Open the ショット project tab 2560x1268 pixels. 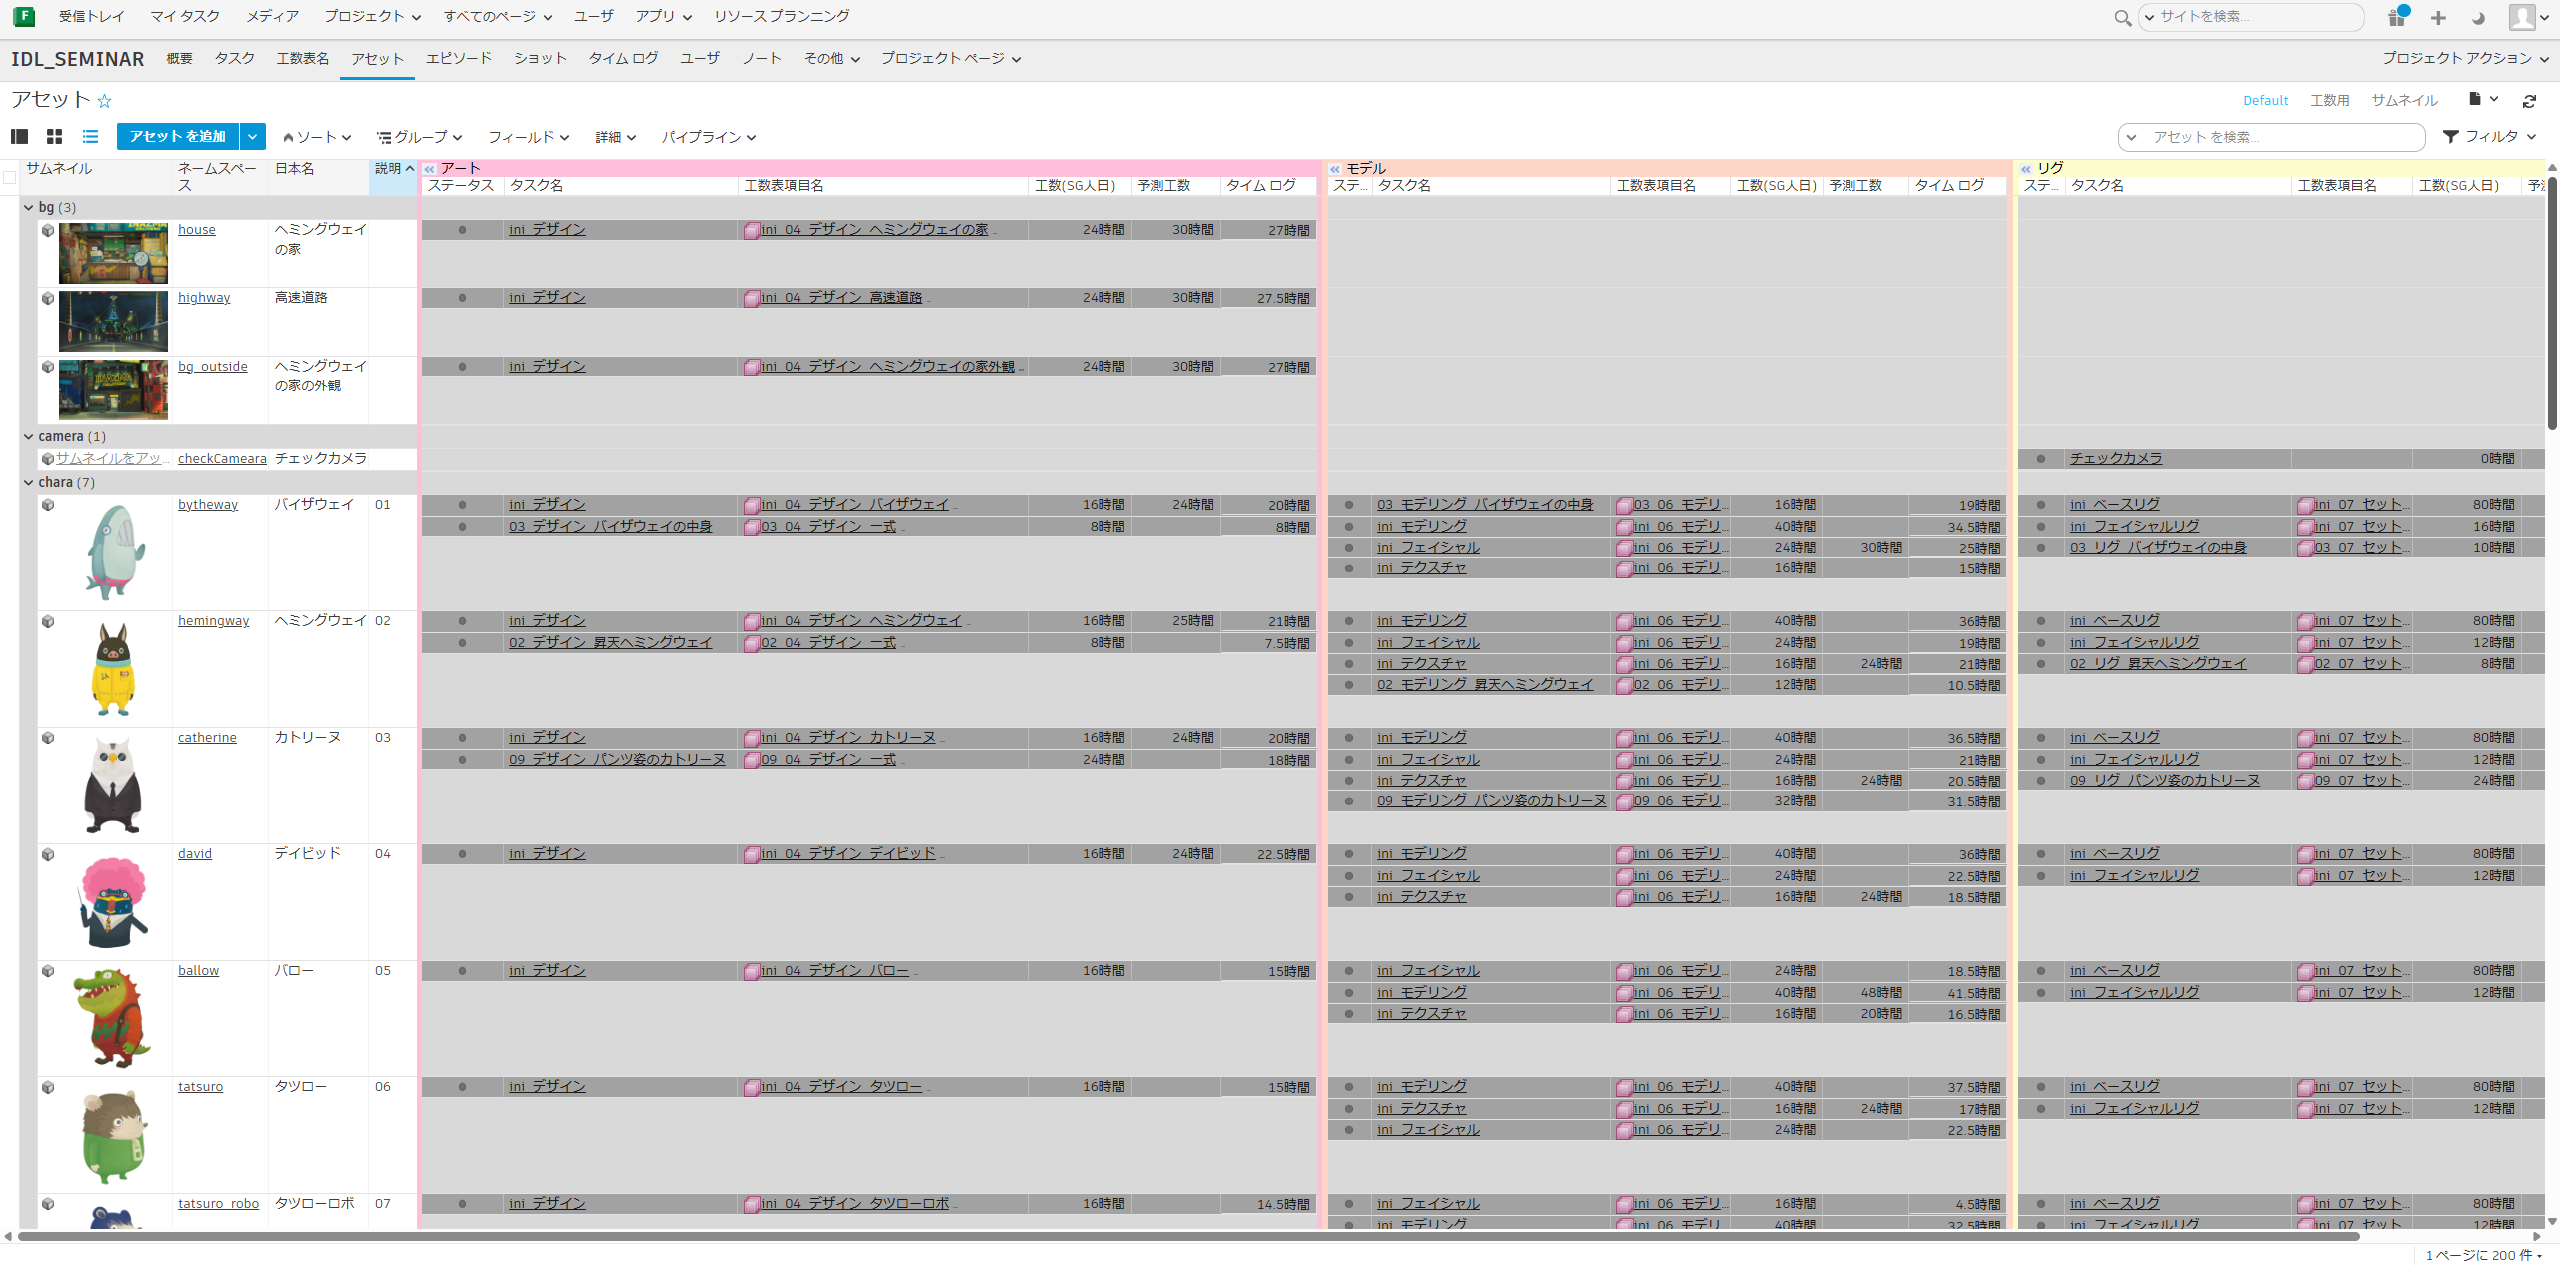(540, 59)
